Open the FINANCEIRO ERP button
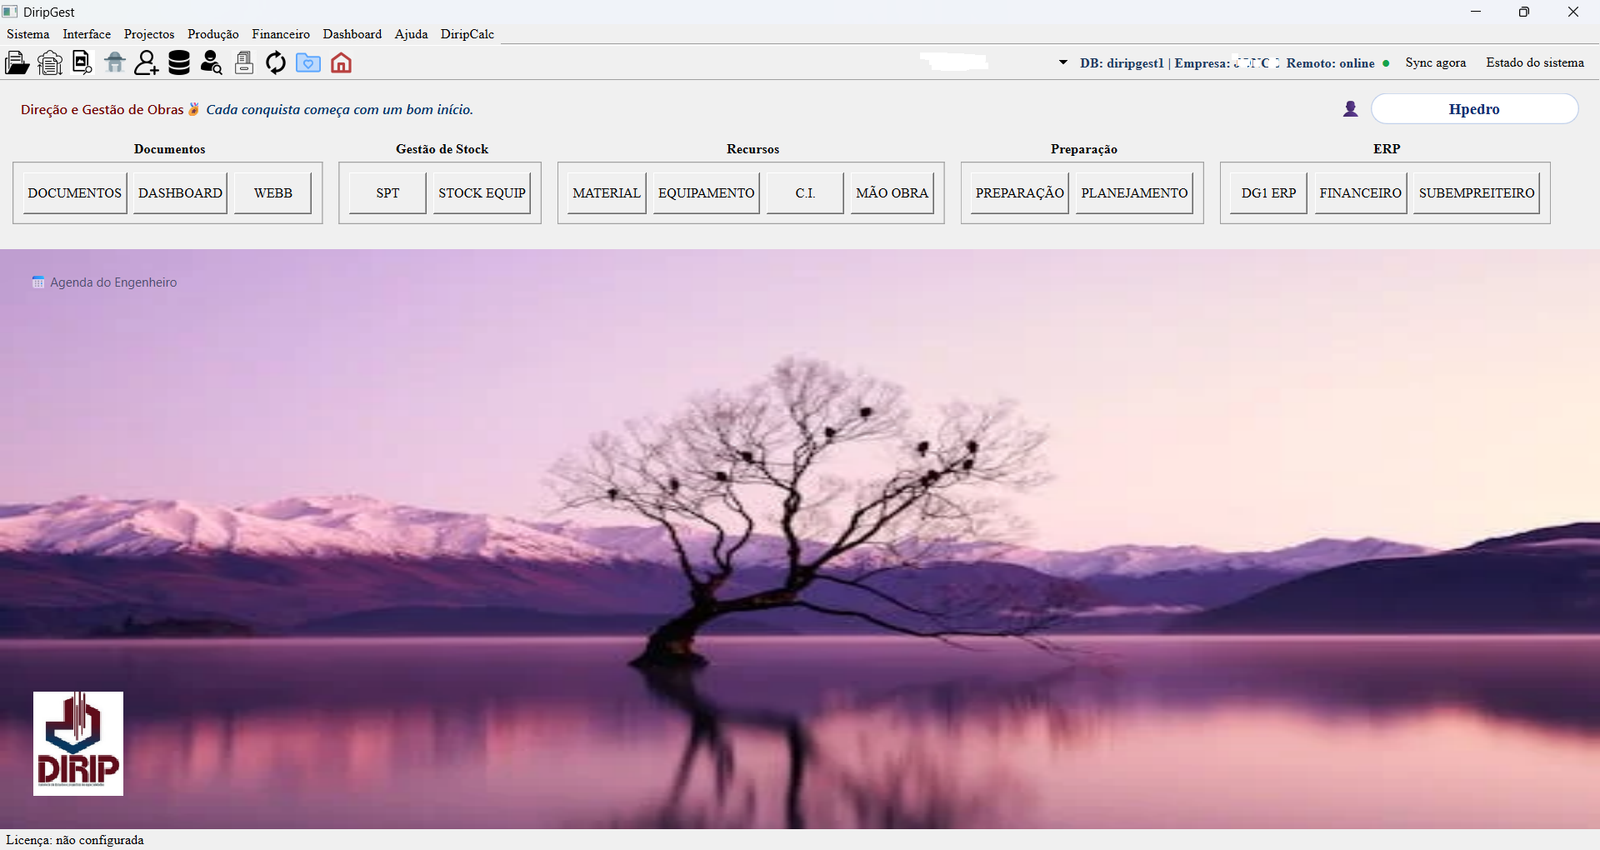Viewport: 1600px width, 850px height. coord(1360,193)
